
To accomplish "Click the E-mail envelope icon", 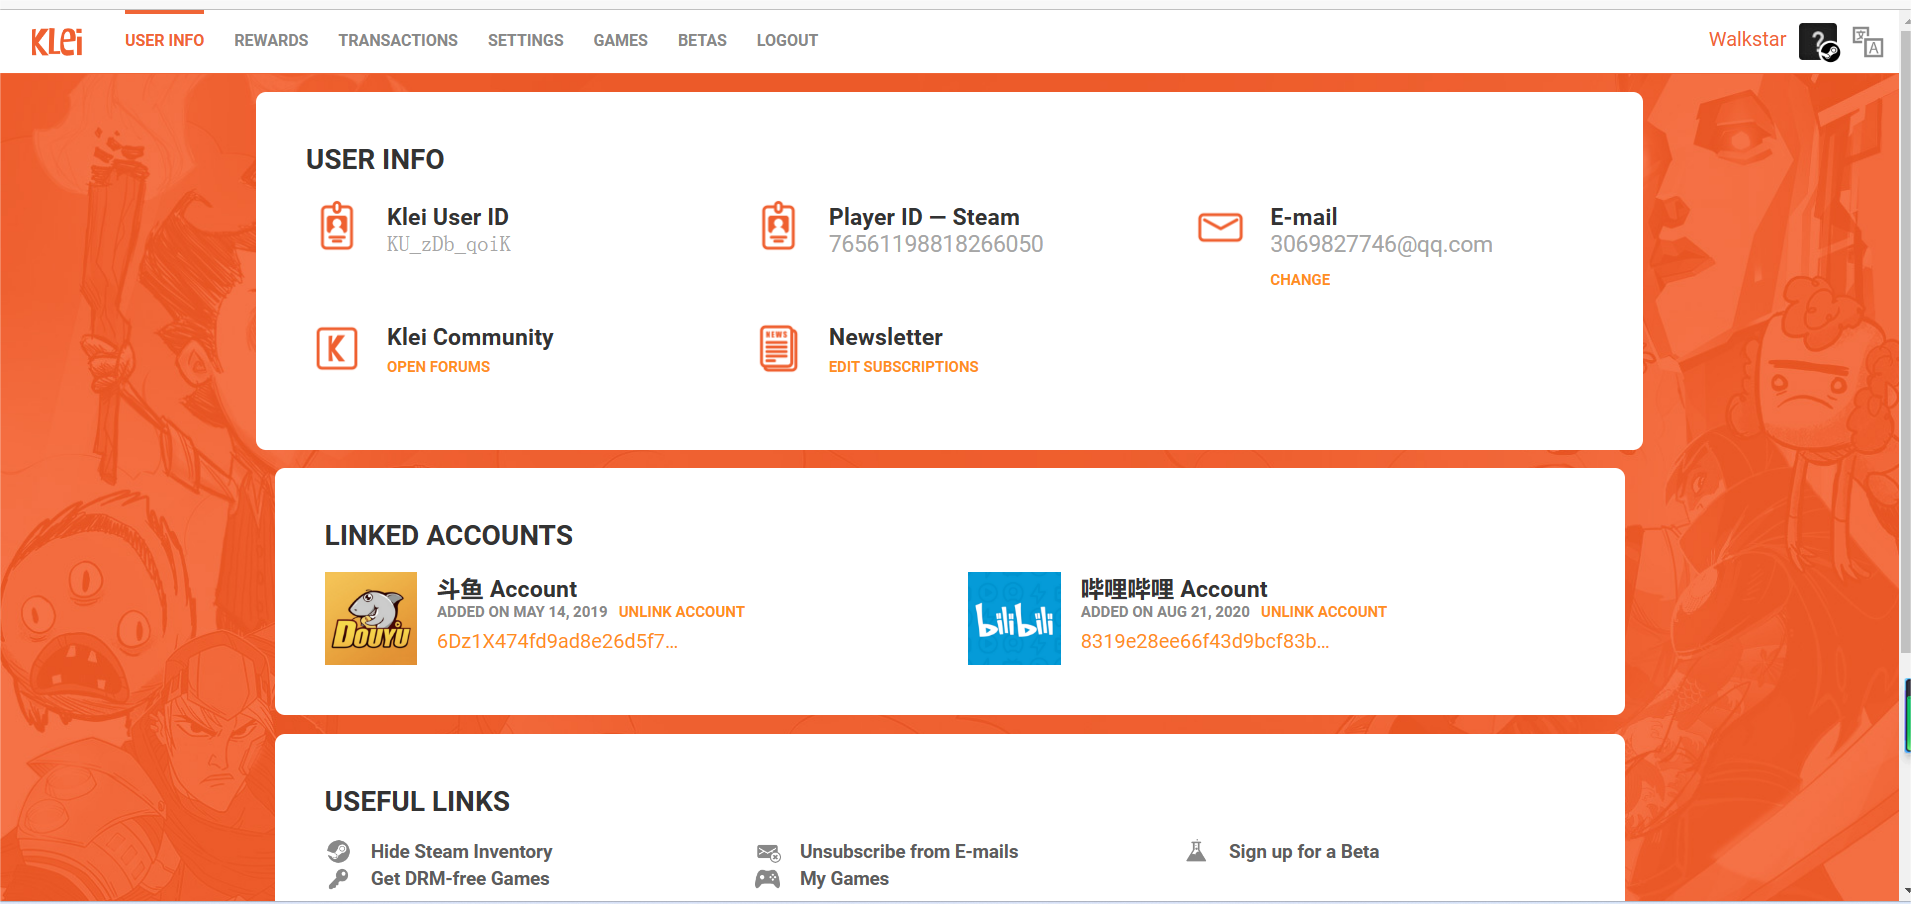I will [x=1220, y=227].
